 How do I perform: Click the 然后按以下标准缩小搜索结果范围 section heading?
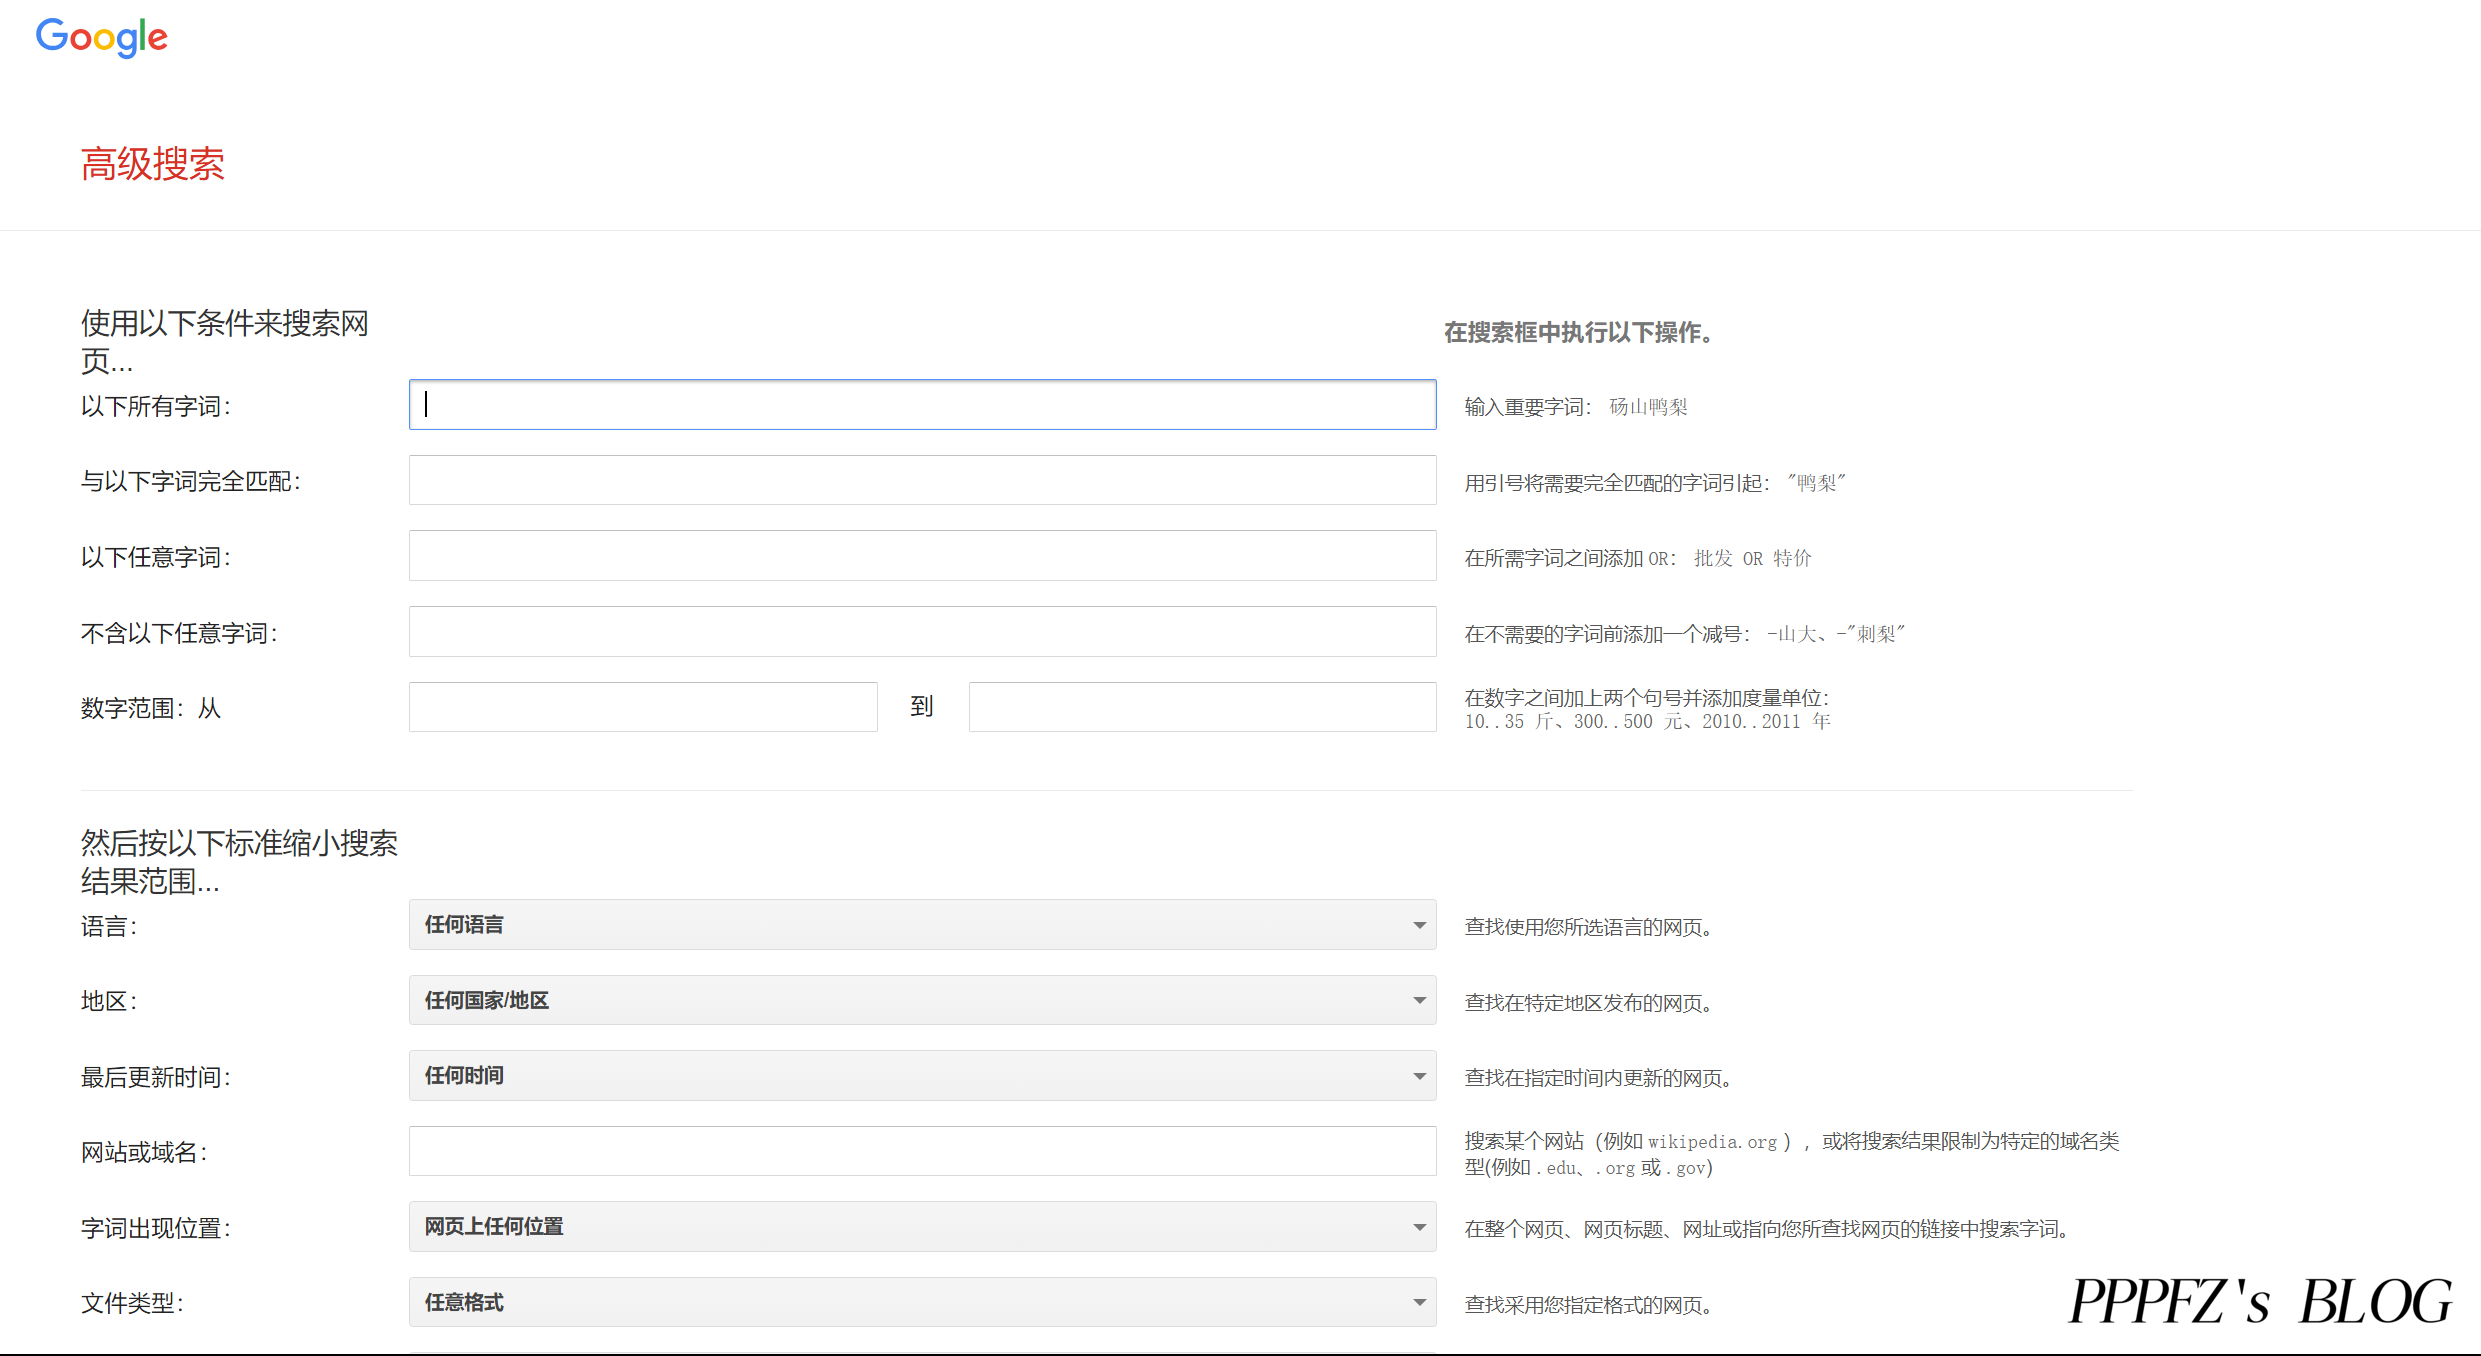[239, 861]
